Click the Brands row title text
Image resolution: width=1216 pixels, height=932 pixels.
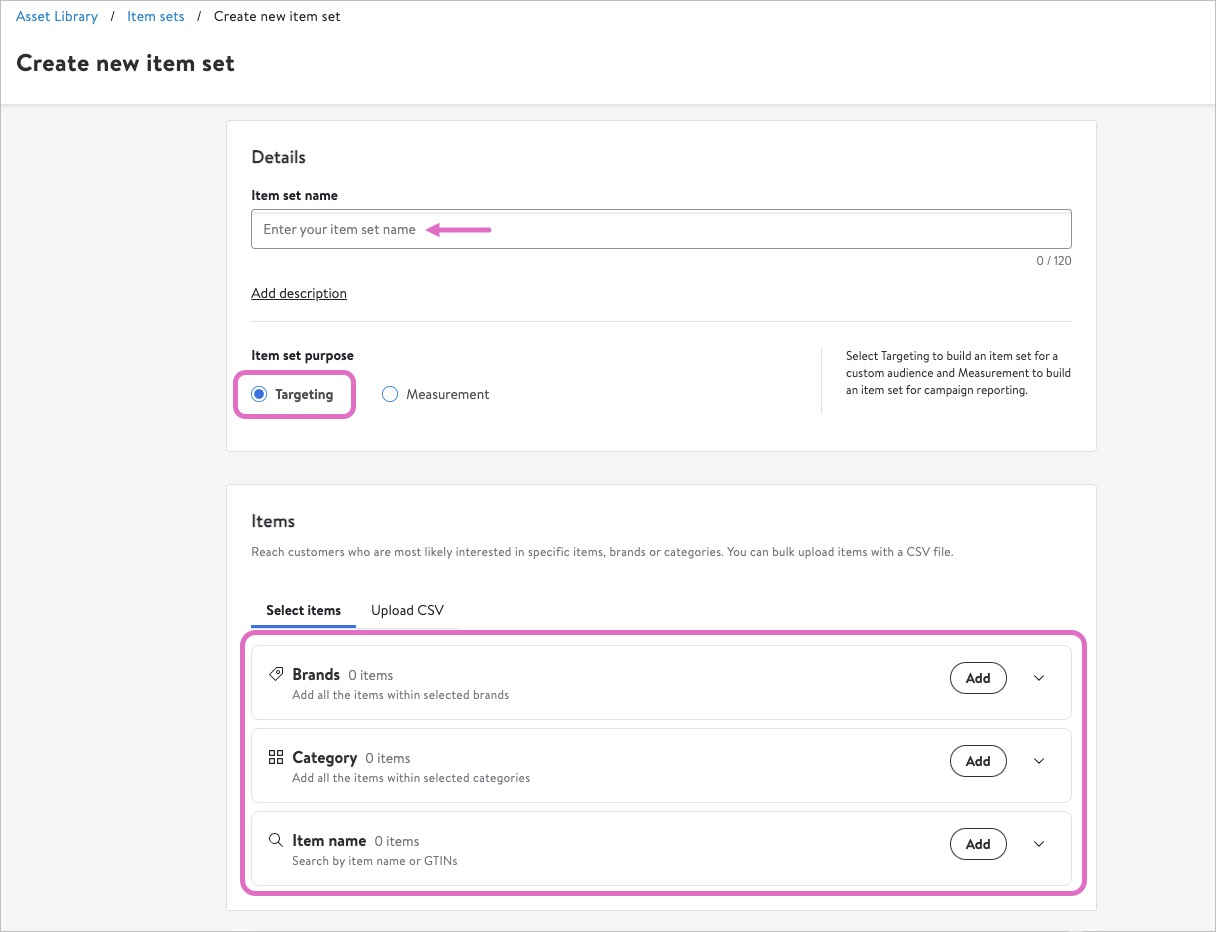coord(316,675)
